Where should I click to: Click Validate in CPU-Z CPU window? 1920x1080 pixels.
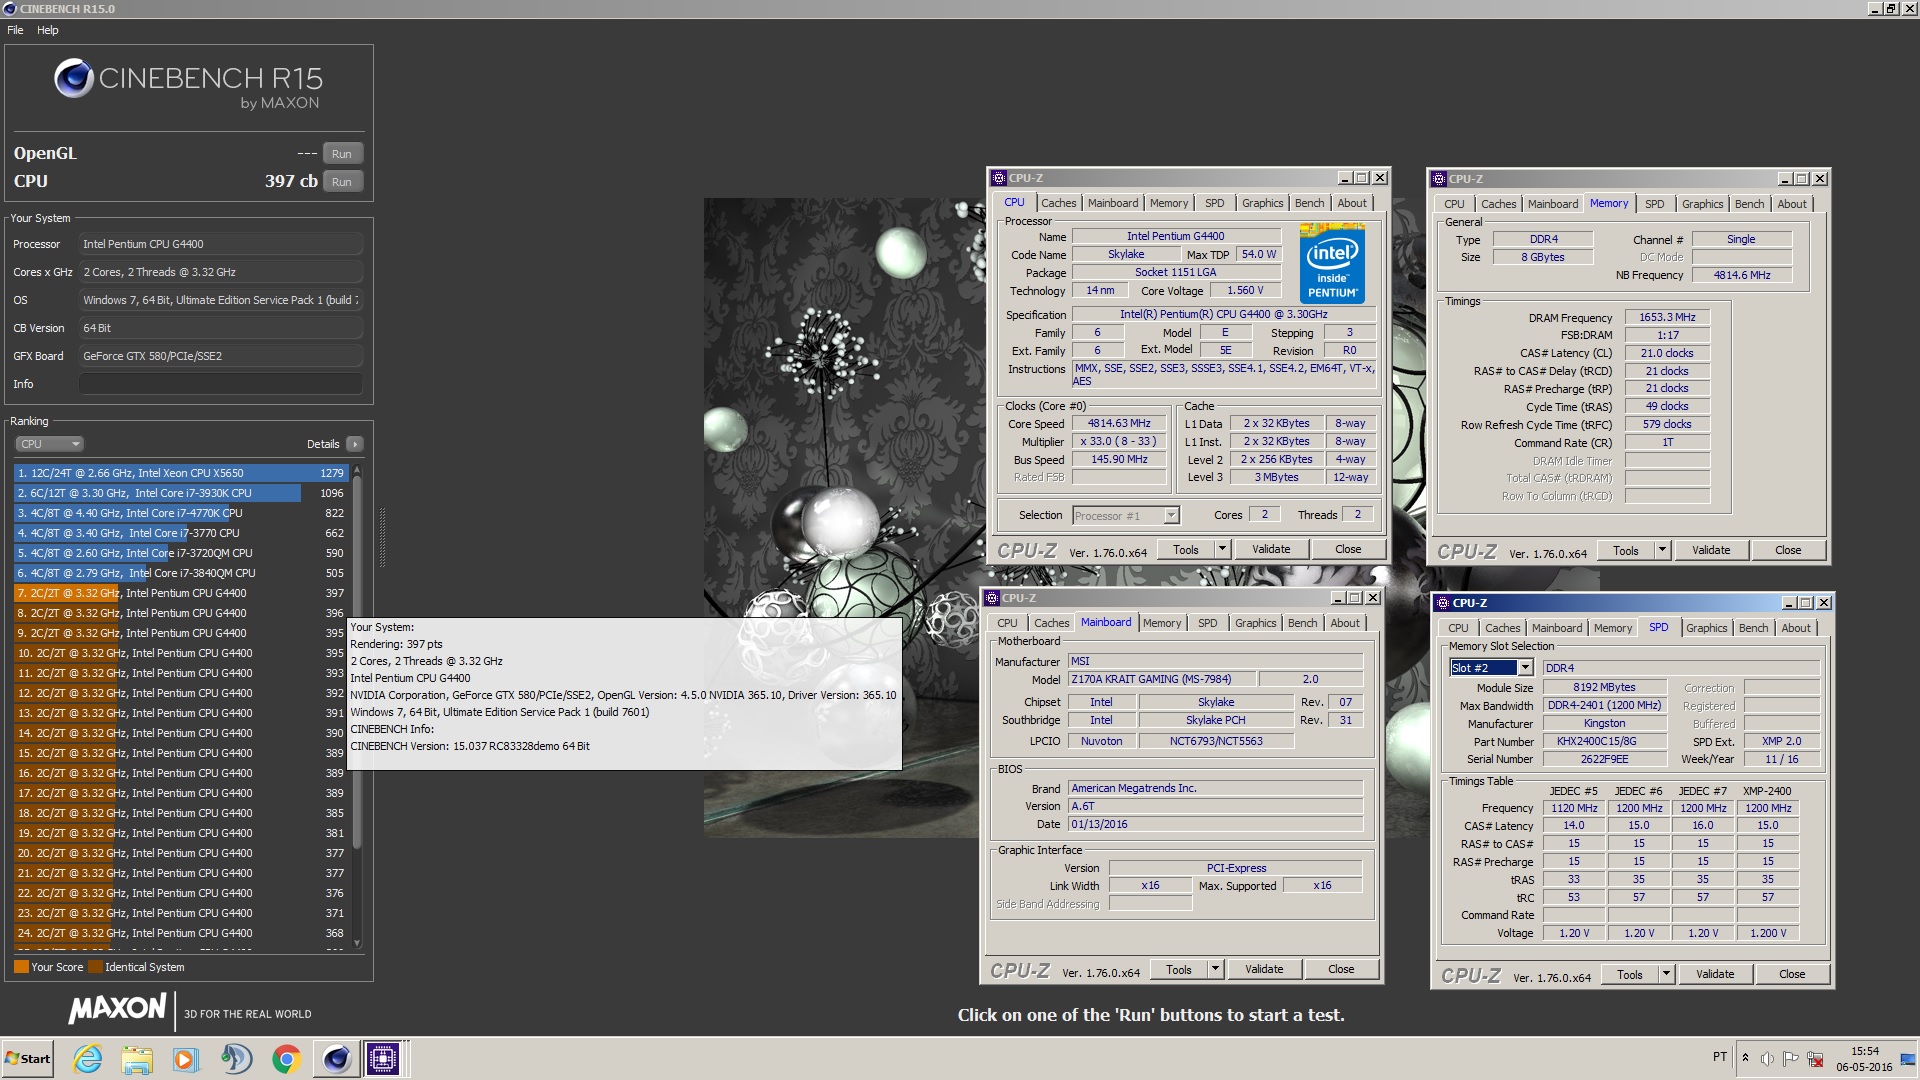pyautogui.click(x=1271, y=549)
